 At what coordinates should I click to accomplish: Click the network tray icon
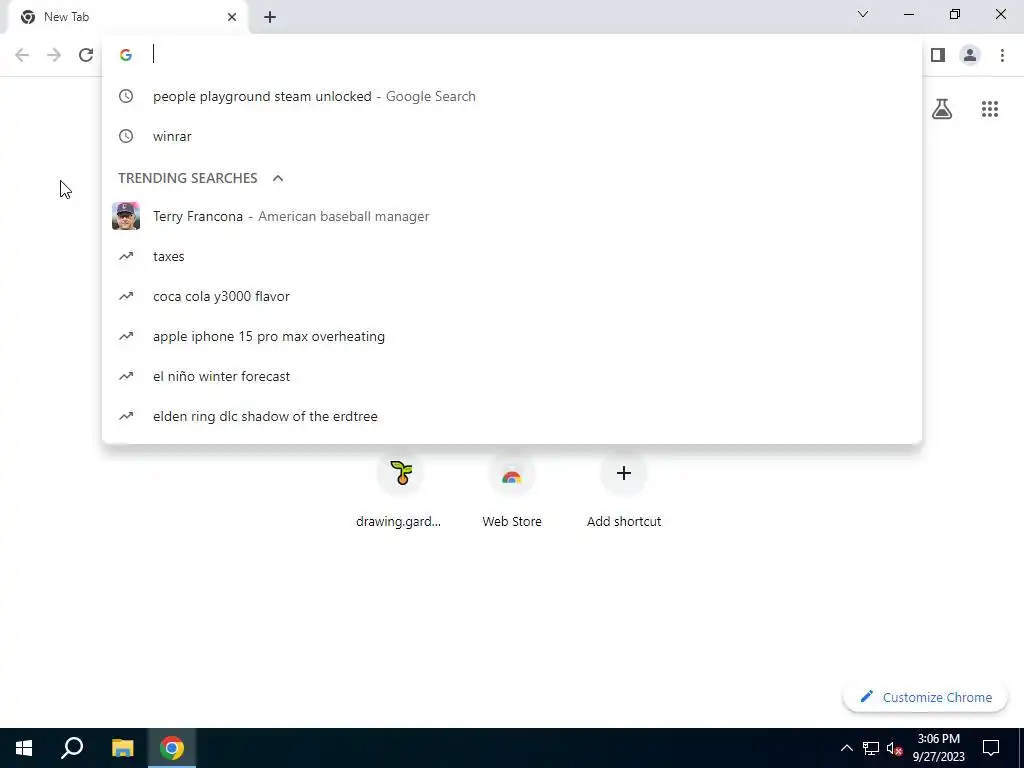coord(871,748)
